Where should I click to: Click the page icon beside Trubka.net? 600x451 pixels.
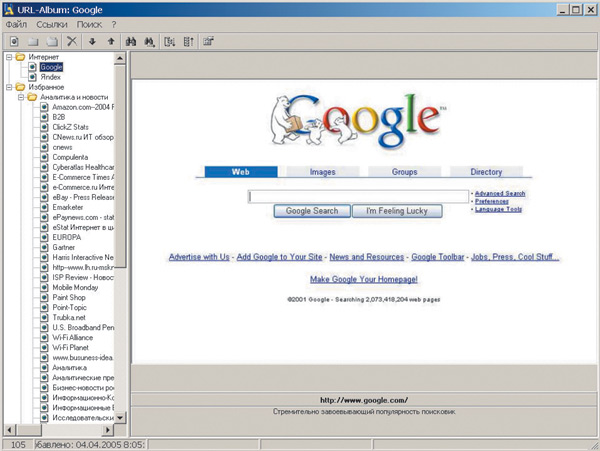(x=45, y=317)
